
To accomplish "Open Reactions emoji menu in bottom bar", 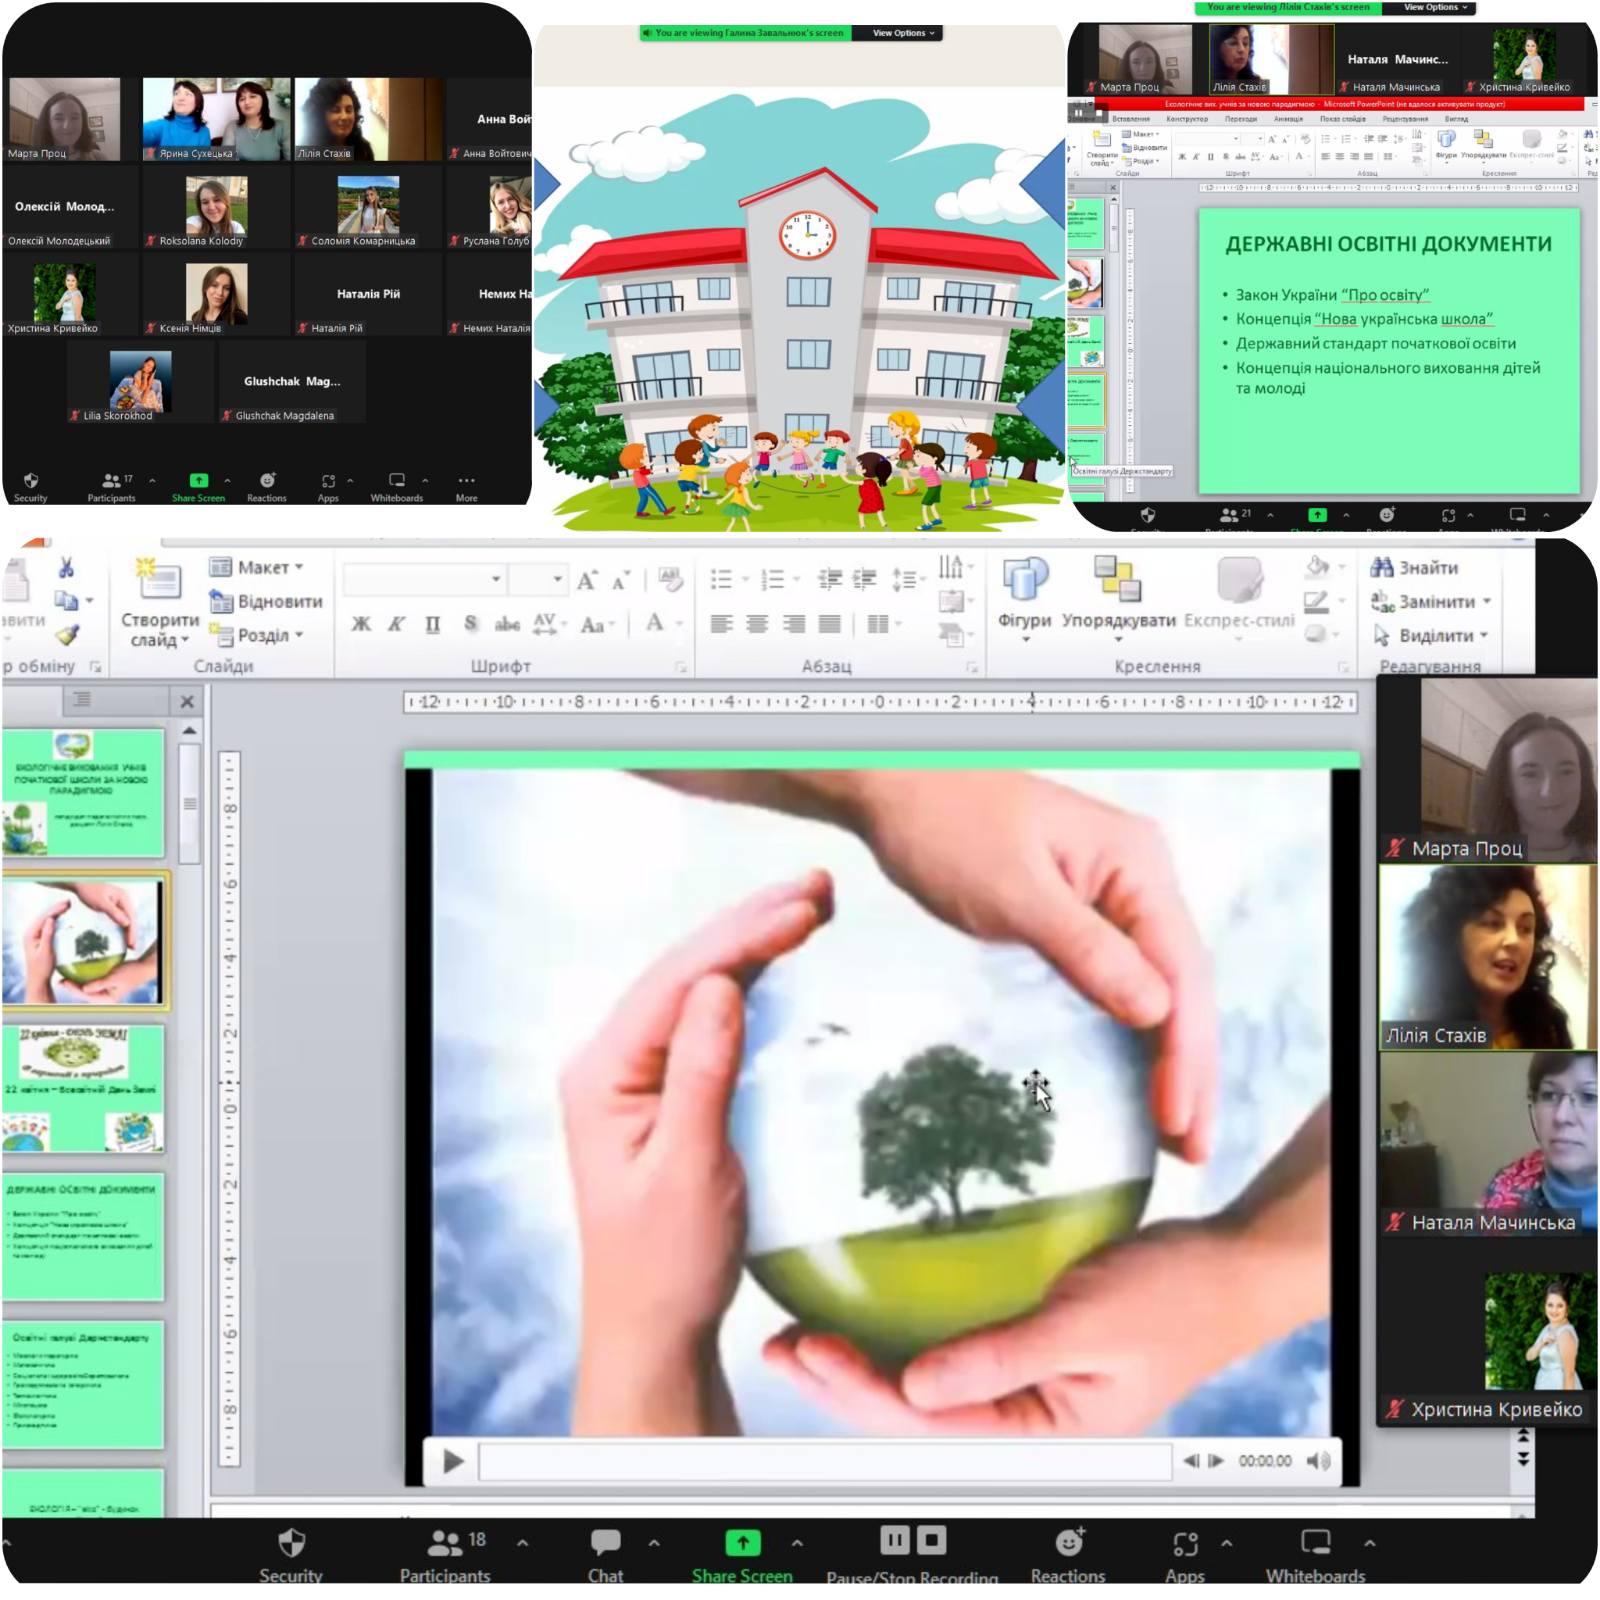I will coord(1068,1543).
